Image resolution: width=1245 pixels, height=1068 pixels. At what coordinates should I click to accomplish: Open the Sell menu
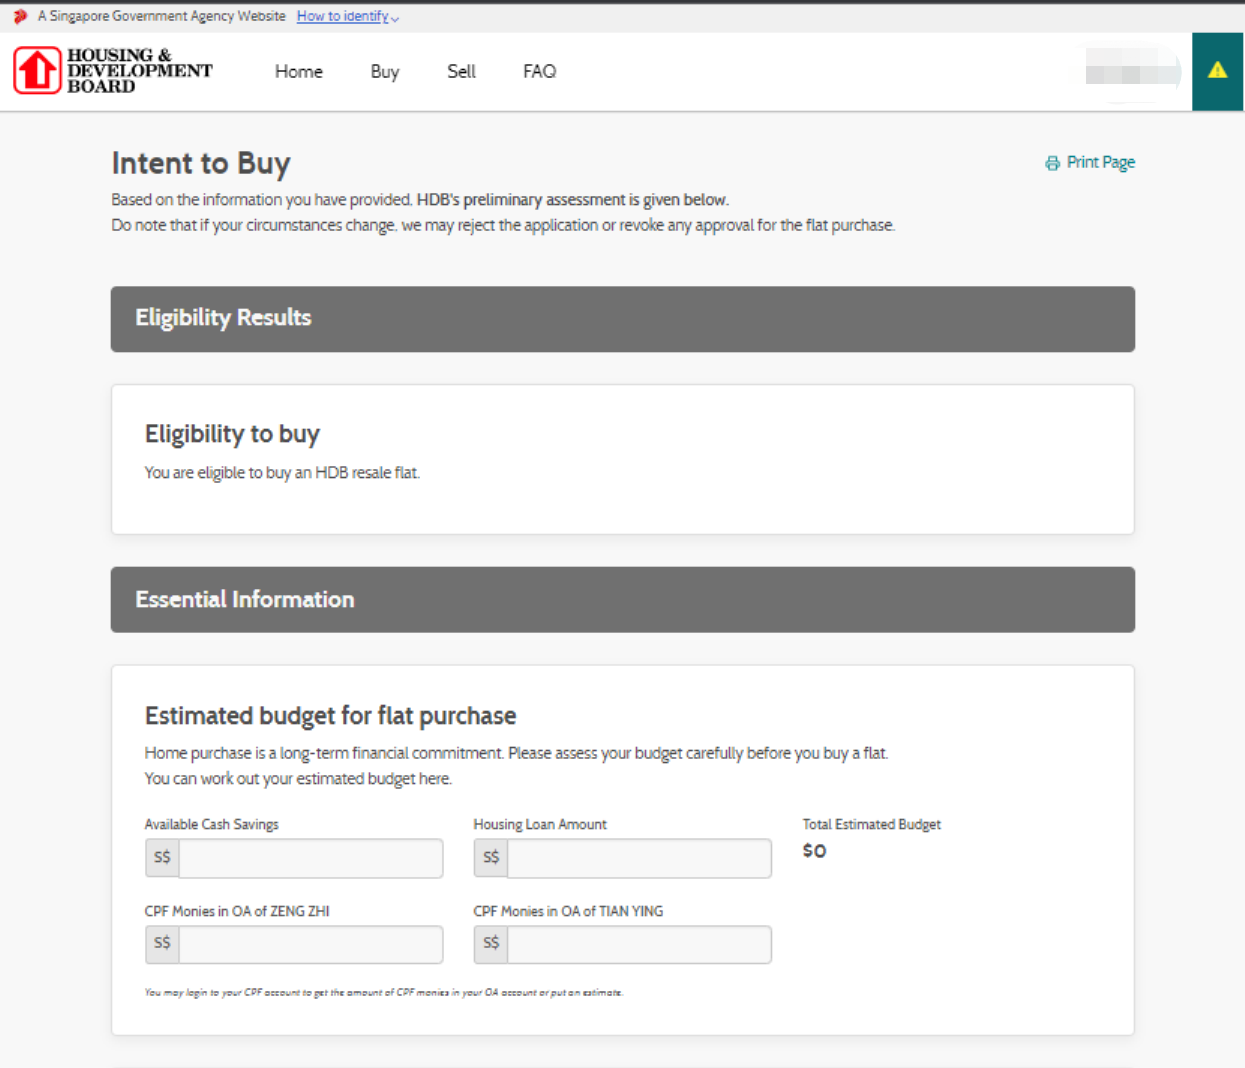tap(461, 72)
